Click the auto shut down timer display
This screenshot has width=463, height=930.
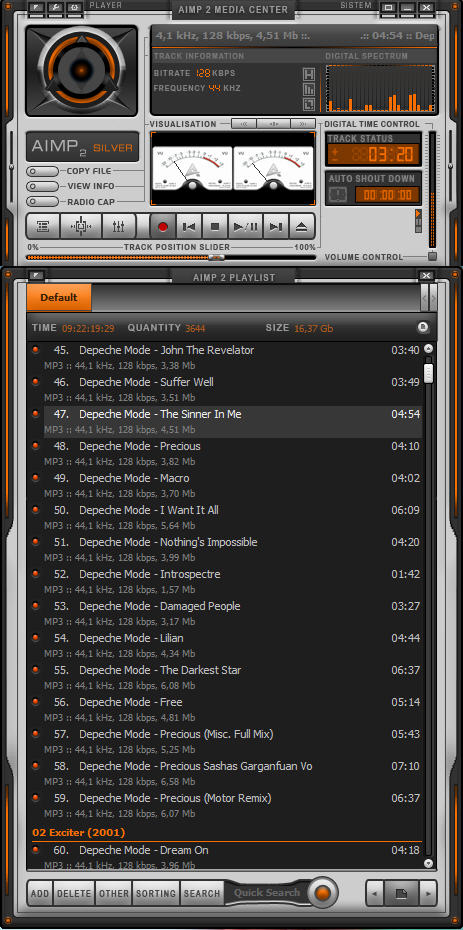pos(387,195)
